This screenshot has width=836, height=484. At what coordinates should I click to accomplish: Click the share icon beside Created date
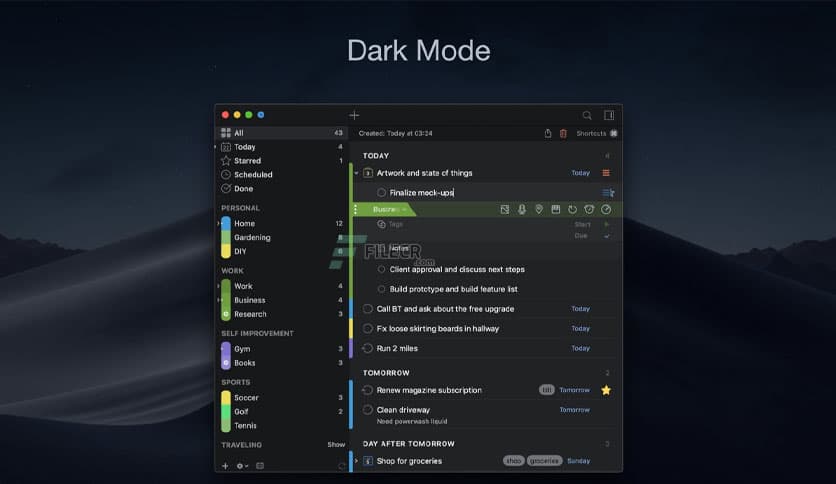pyautogui.click(x=548, y=133)
